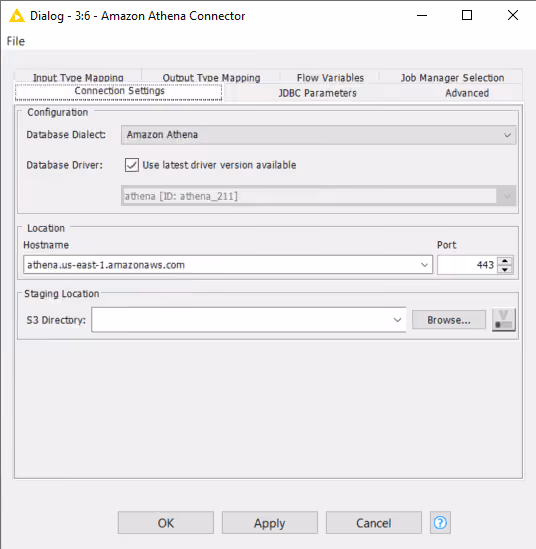The image size is (536, 549).
Task: Maximize the Amazon Athena Connector dialog
Action: tap(467, 15)
